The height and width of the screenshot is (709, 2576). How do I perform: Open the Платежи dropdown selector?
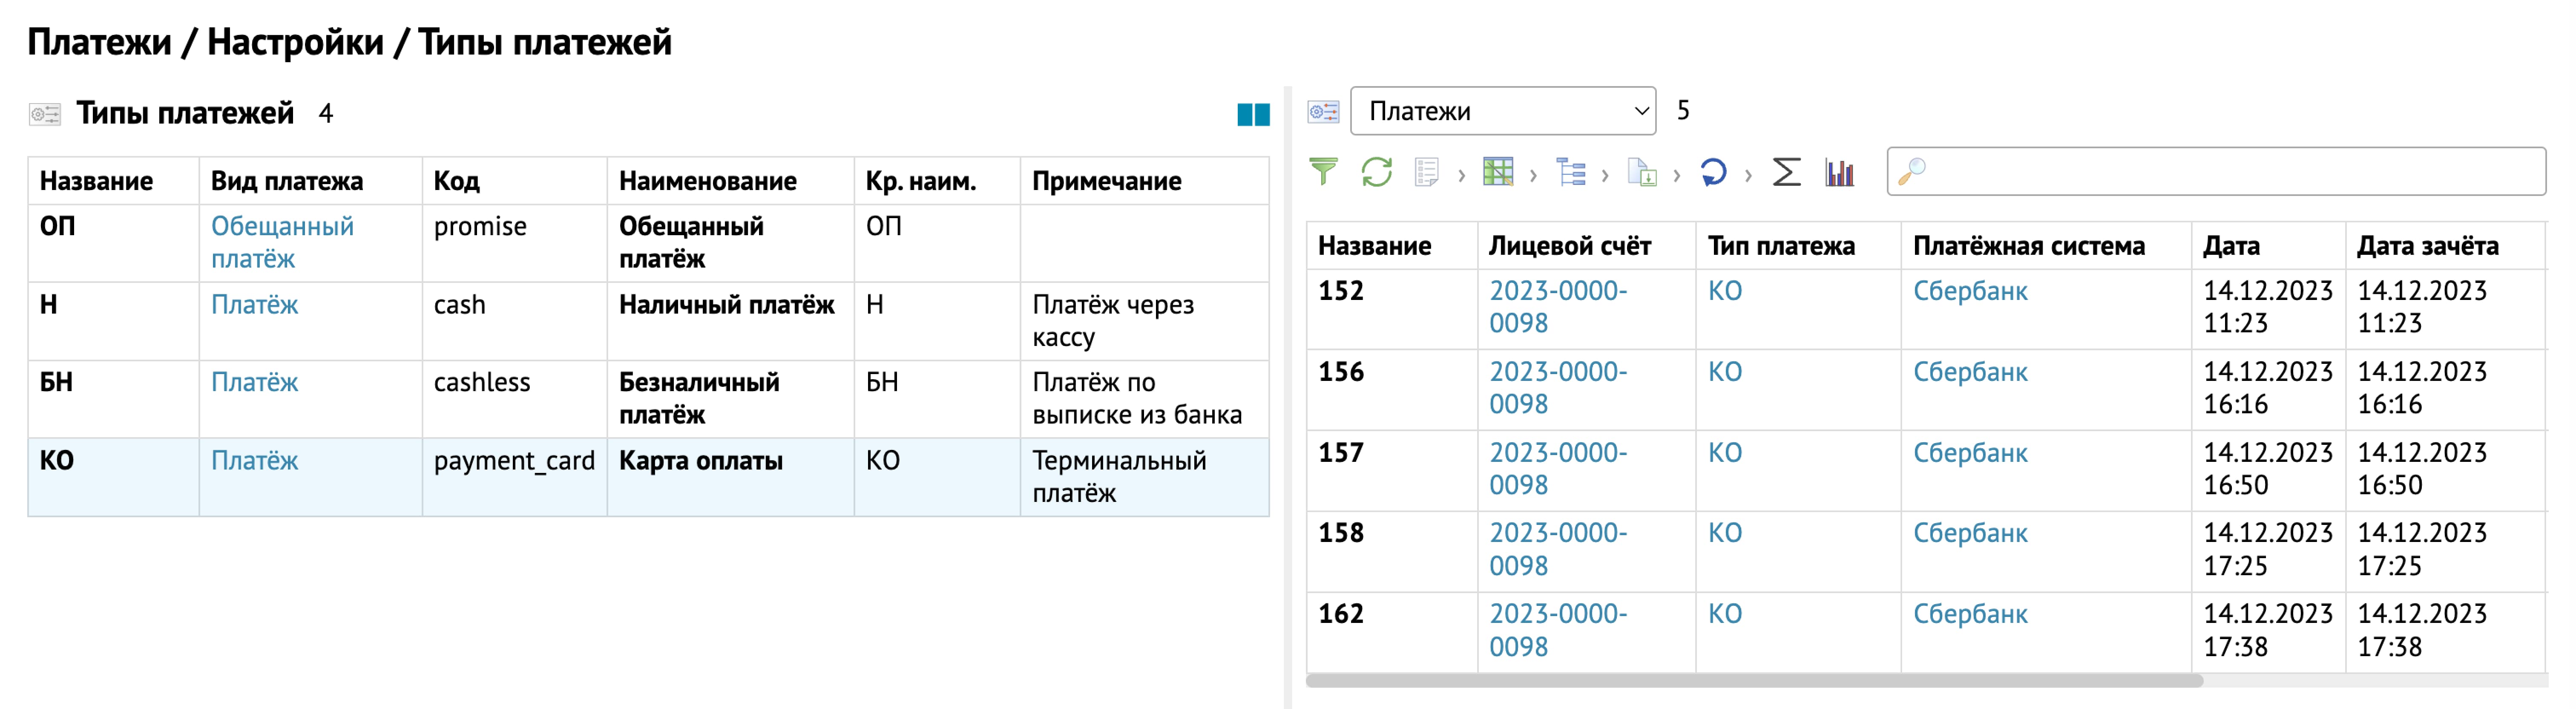point(1503,111)
